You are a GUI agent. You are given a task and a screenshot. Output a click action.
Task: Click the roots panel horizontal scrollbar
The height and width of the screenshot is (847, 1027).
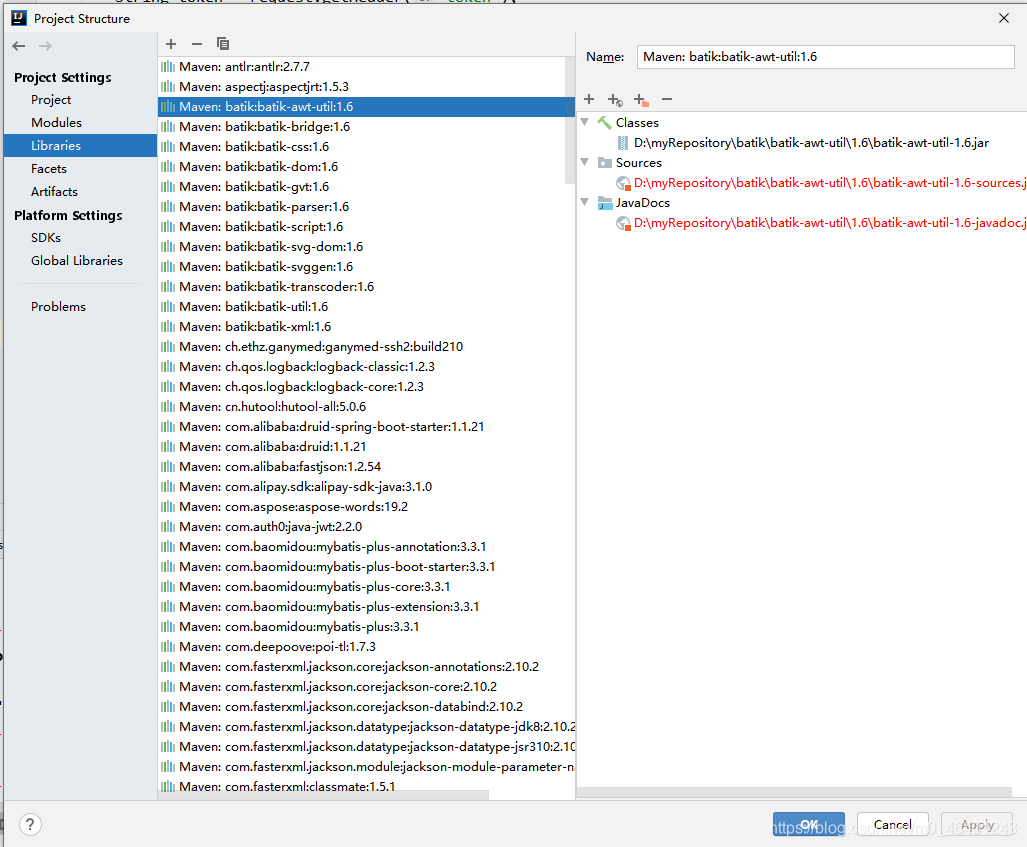click(794, 793)
